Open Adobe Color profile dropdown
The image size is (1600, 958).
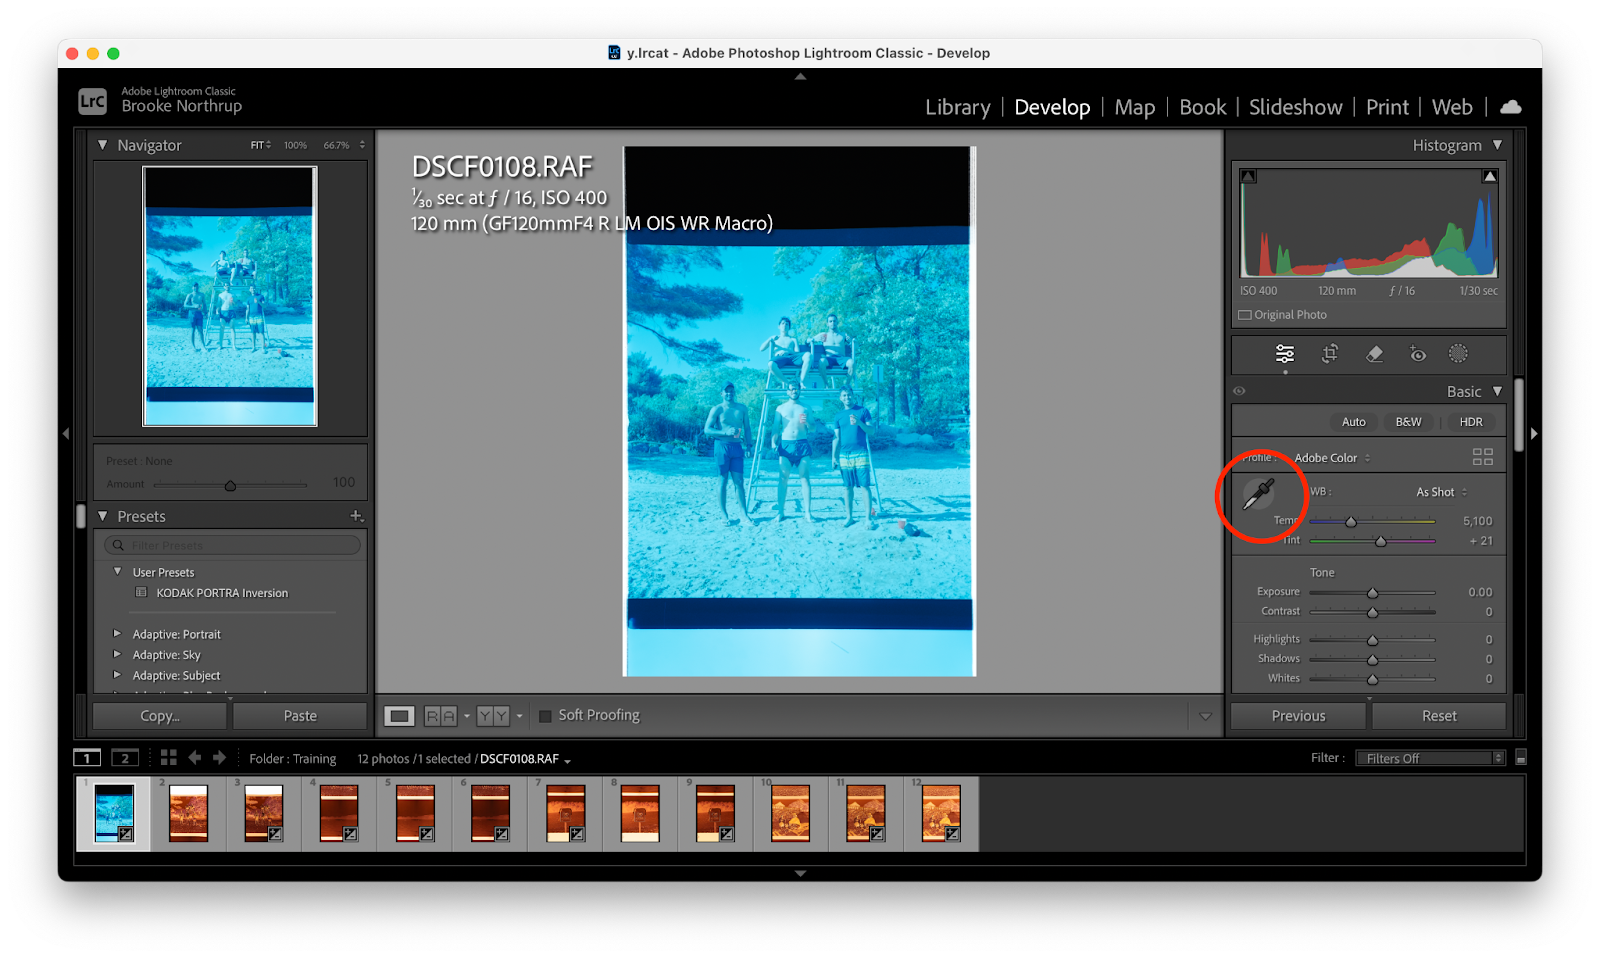[1333, 458]
